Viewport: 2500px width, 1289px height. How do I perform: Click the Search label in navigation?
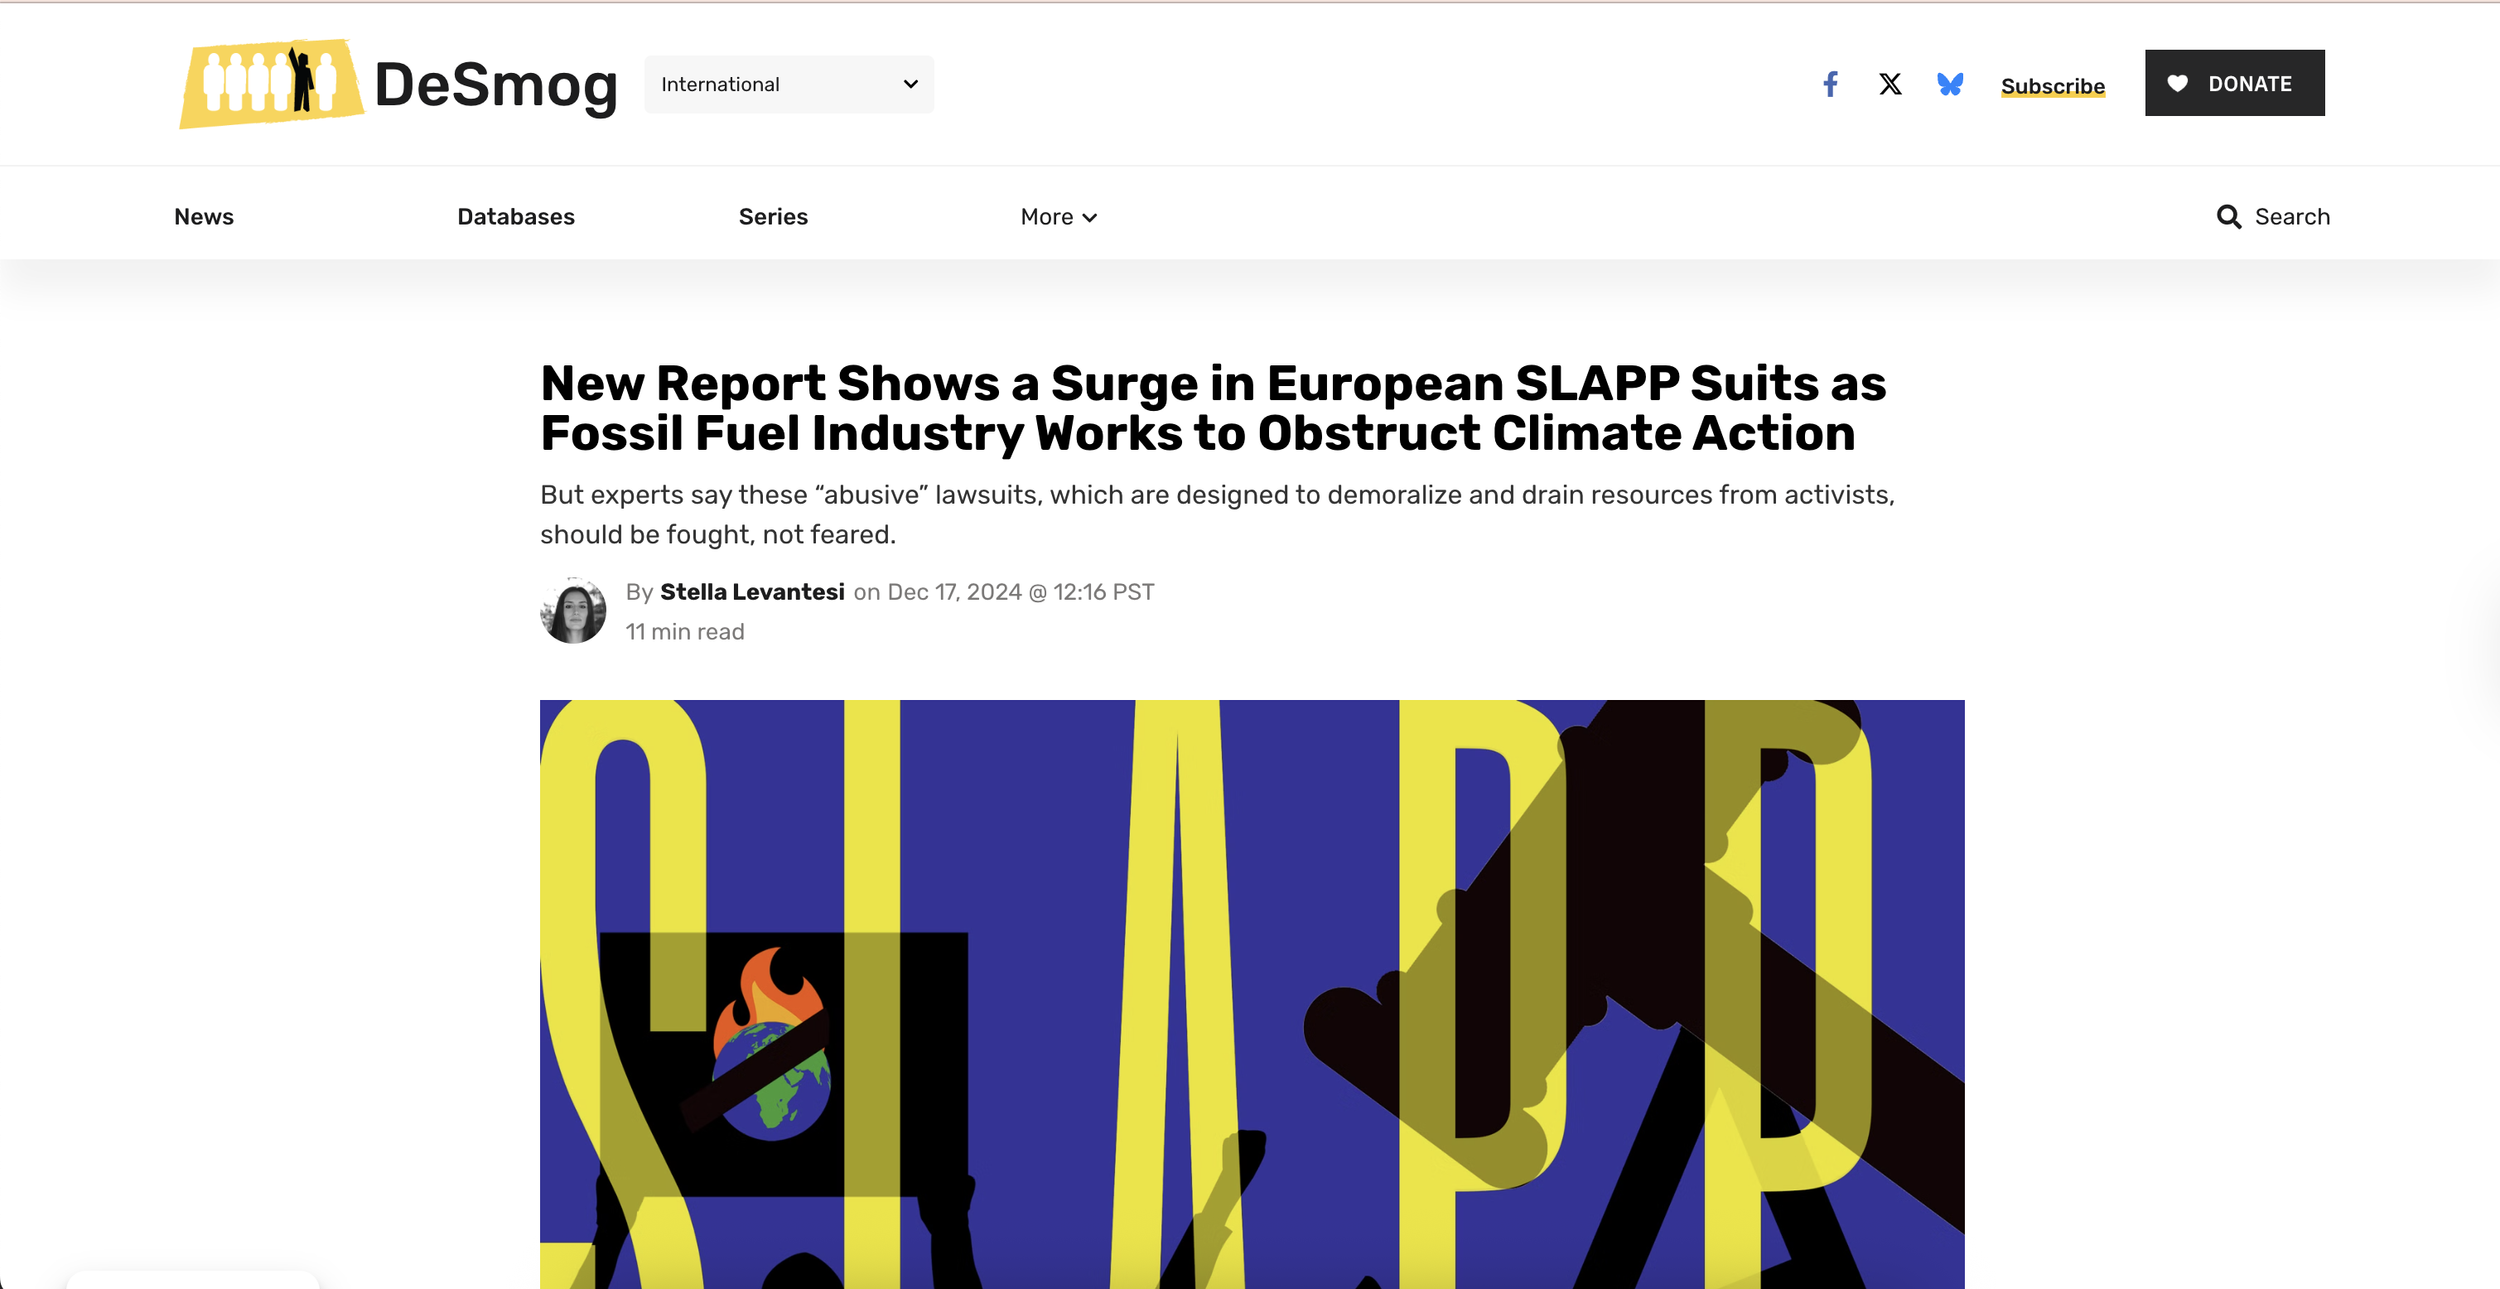(x=2291, y=217)
